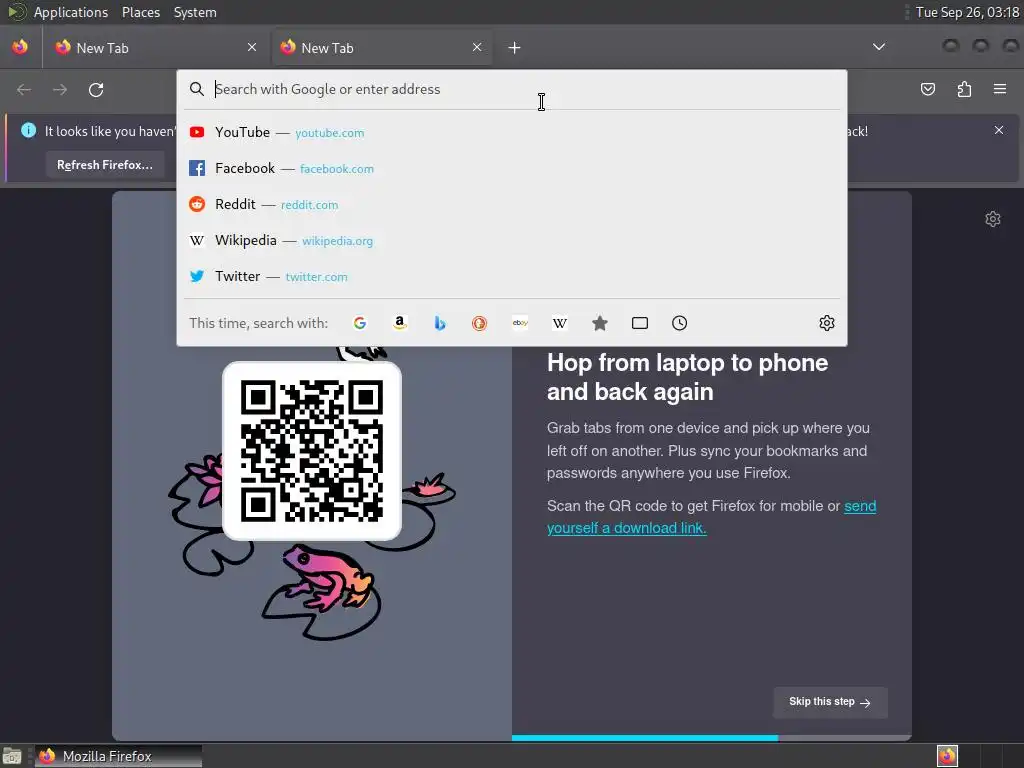List all tabs dropdown arrow
The height and width of the screenshot is (768, 1024).
coord(879,47)
